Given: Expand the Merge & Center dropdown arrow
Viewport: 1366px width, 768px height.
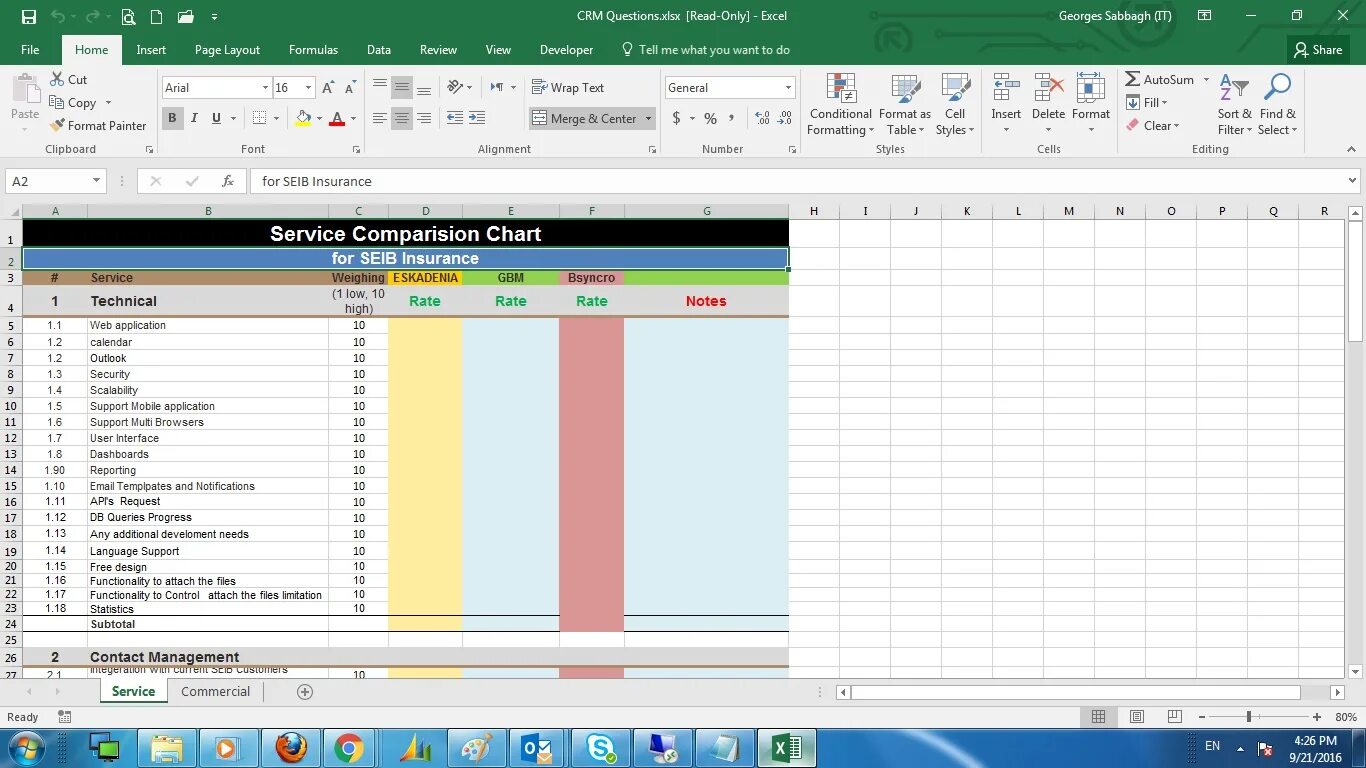Looking at the screenshot, I should [x=648, y=118].
